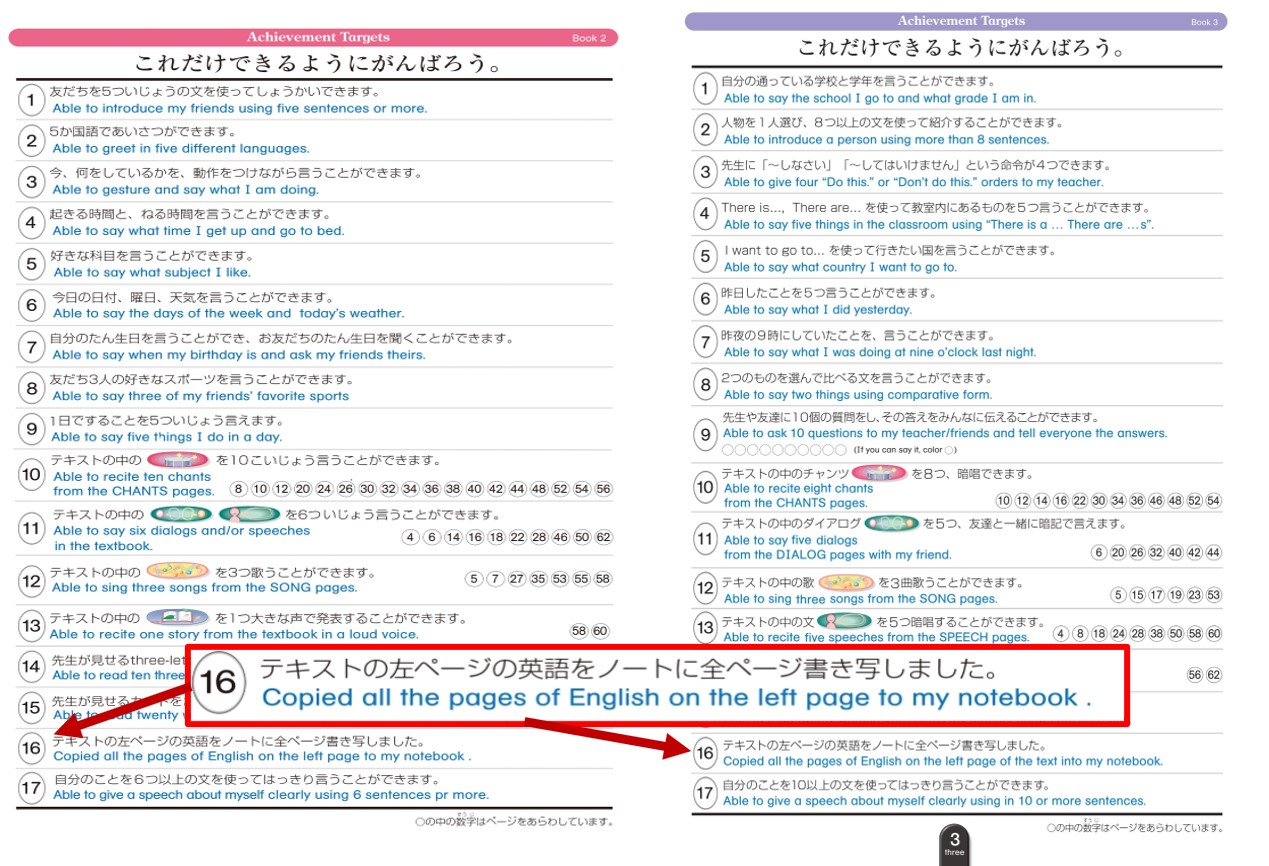The height and width of the screenshot is (866, 1269).
Task: Click circled number 2 on the Book 3 page
Action: click(705, 131)
